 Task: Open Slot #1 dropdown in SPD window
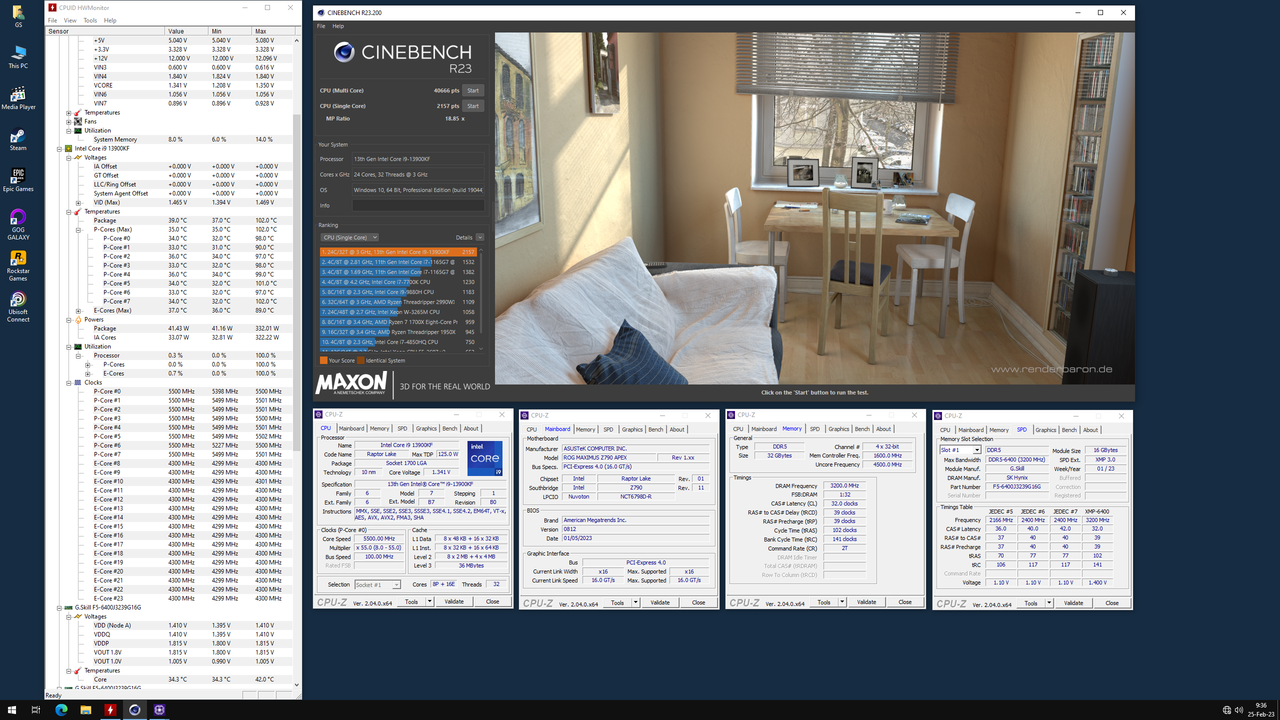tap(962, 450)
